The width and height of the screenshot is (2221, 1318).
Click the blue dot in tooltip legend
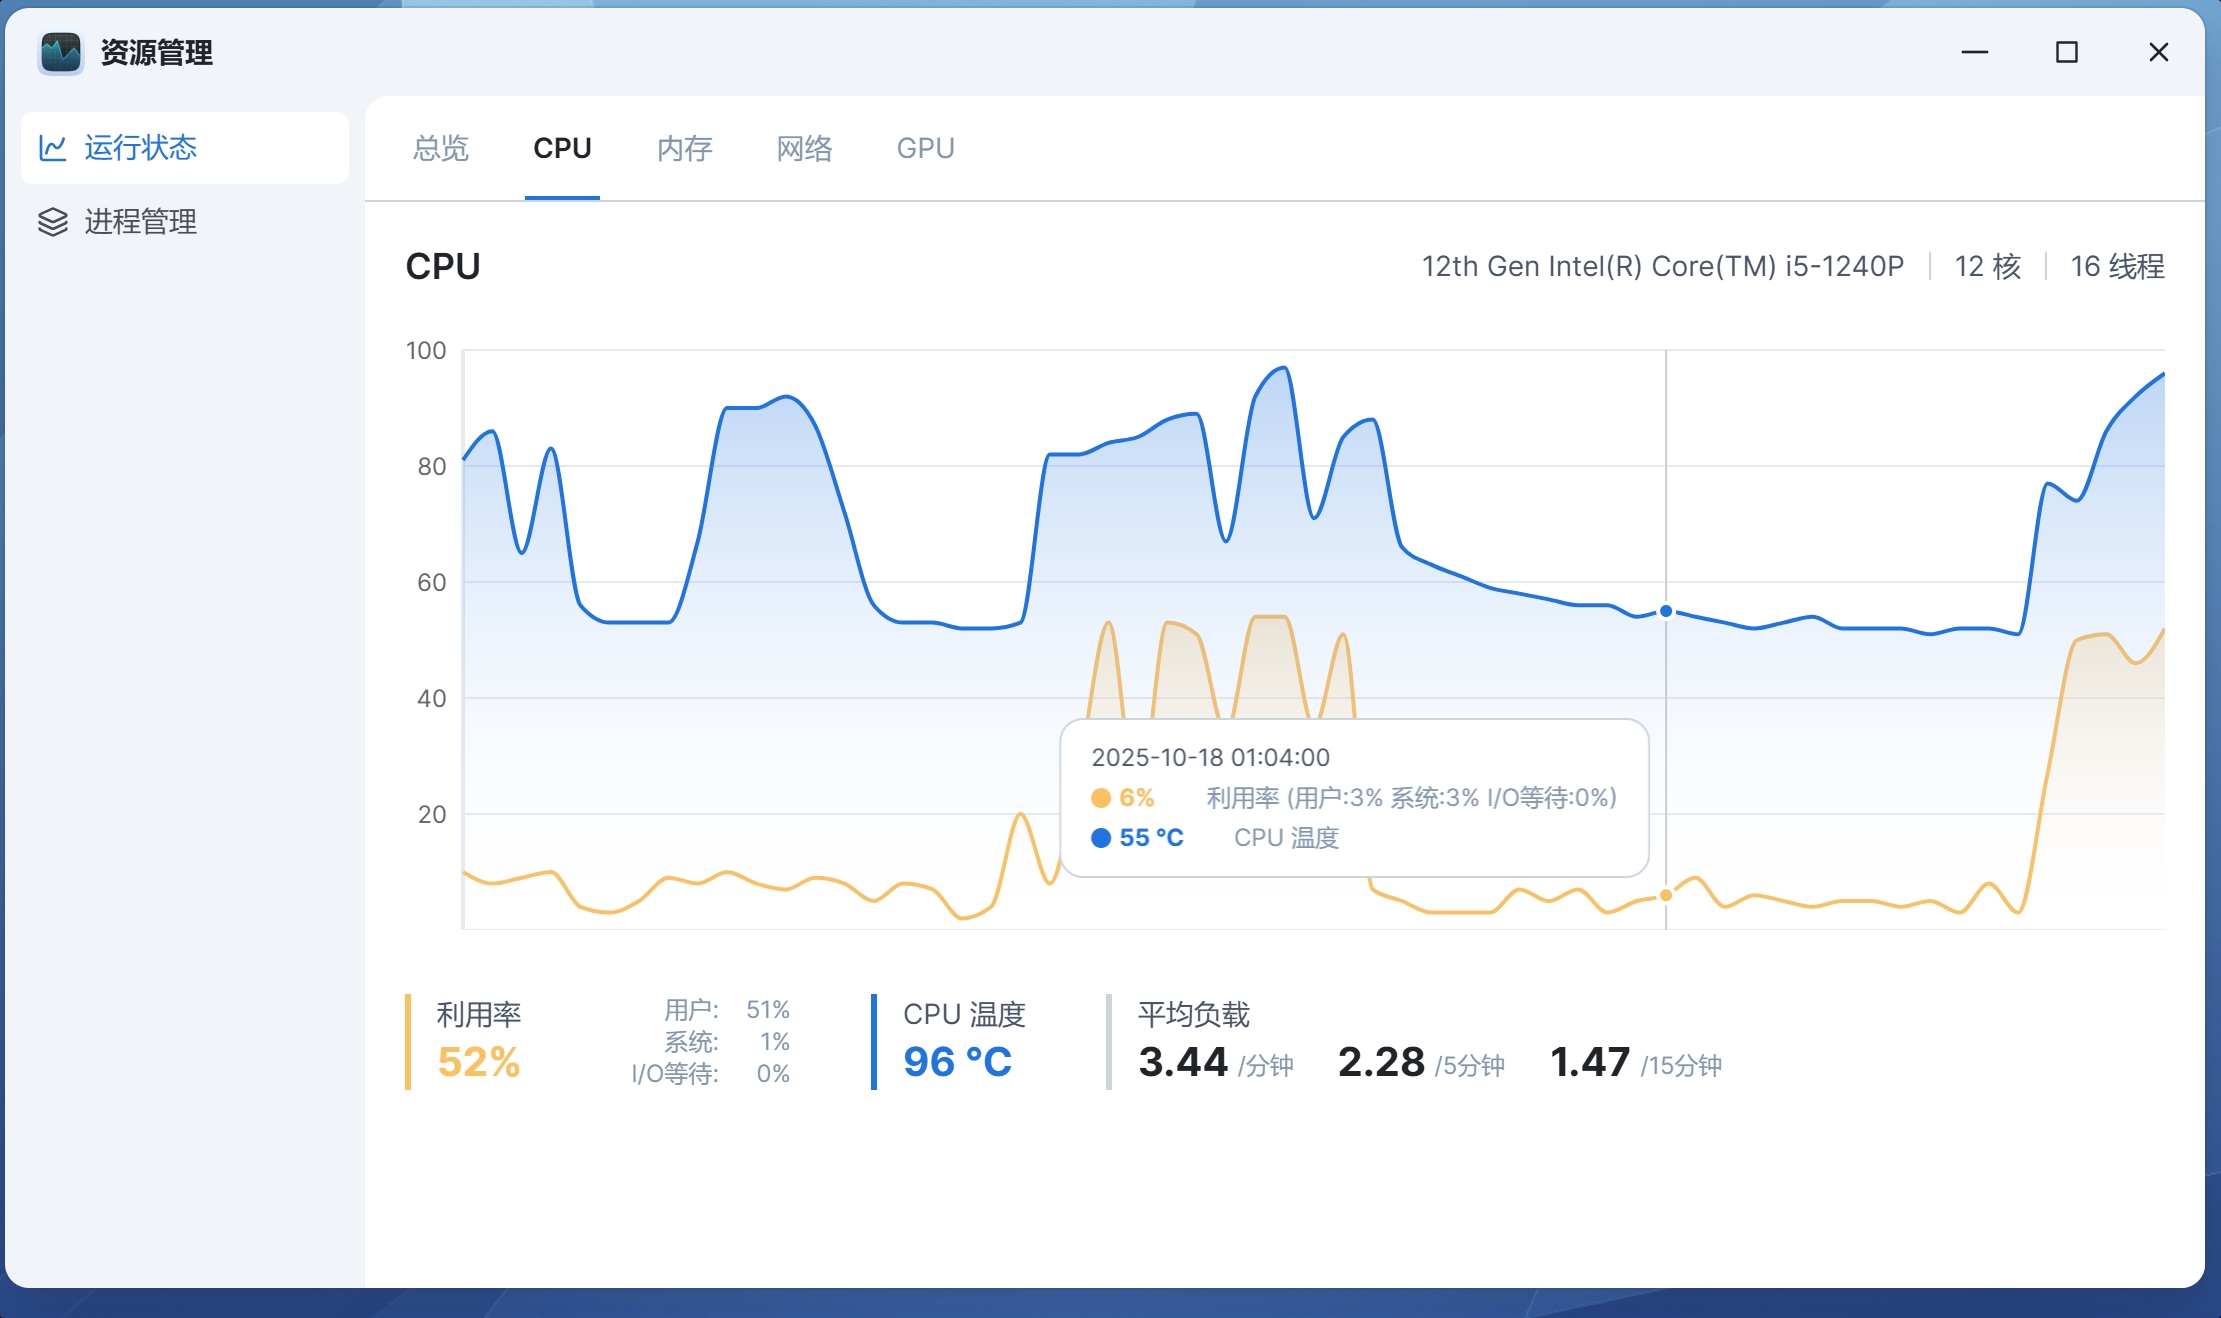click(x=1101, y=838)
